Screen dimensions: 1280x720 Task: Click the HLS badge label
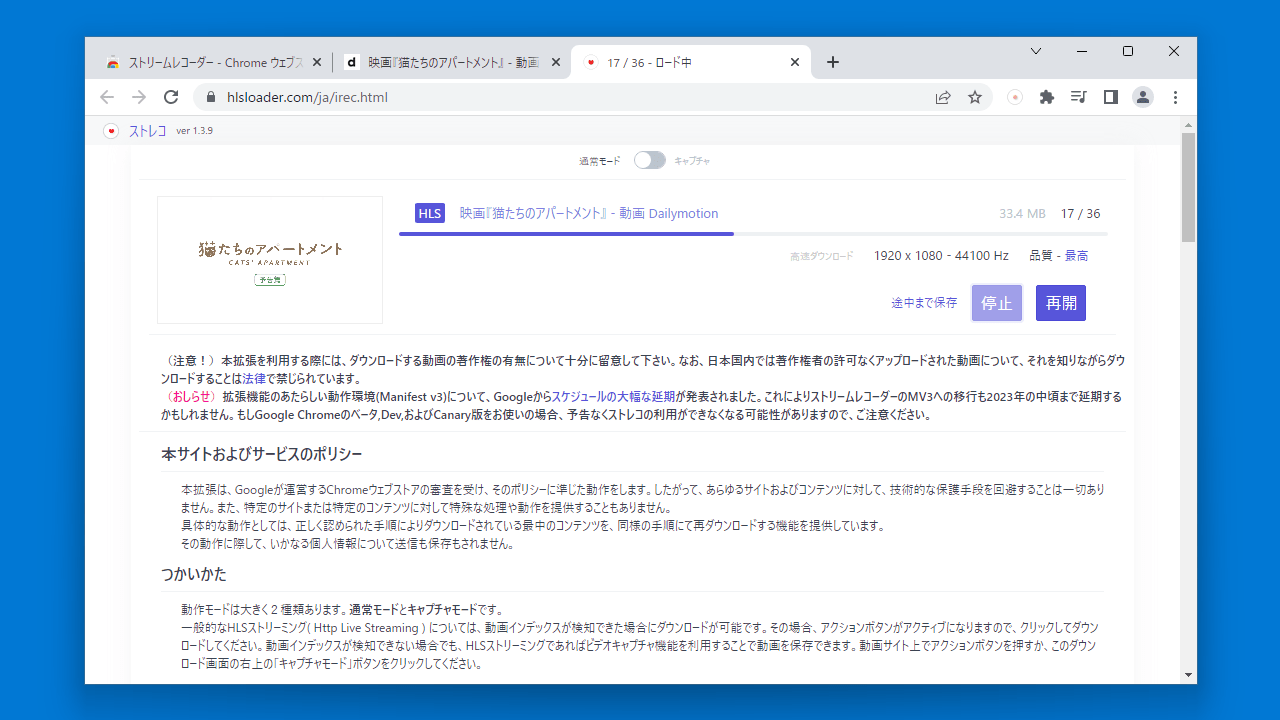coord(430,213)
